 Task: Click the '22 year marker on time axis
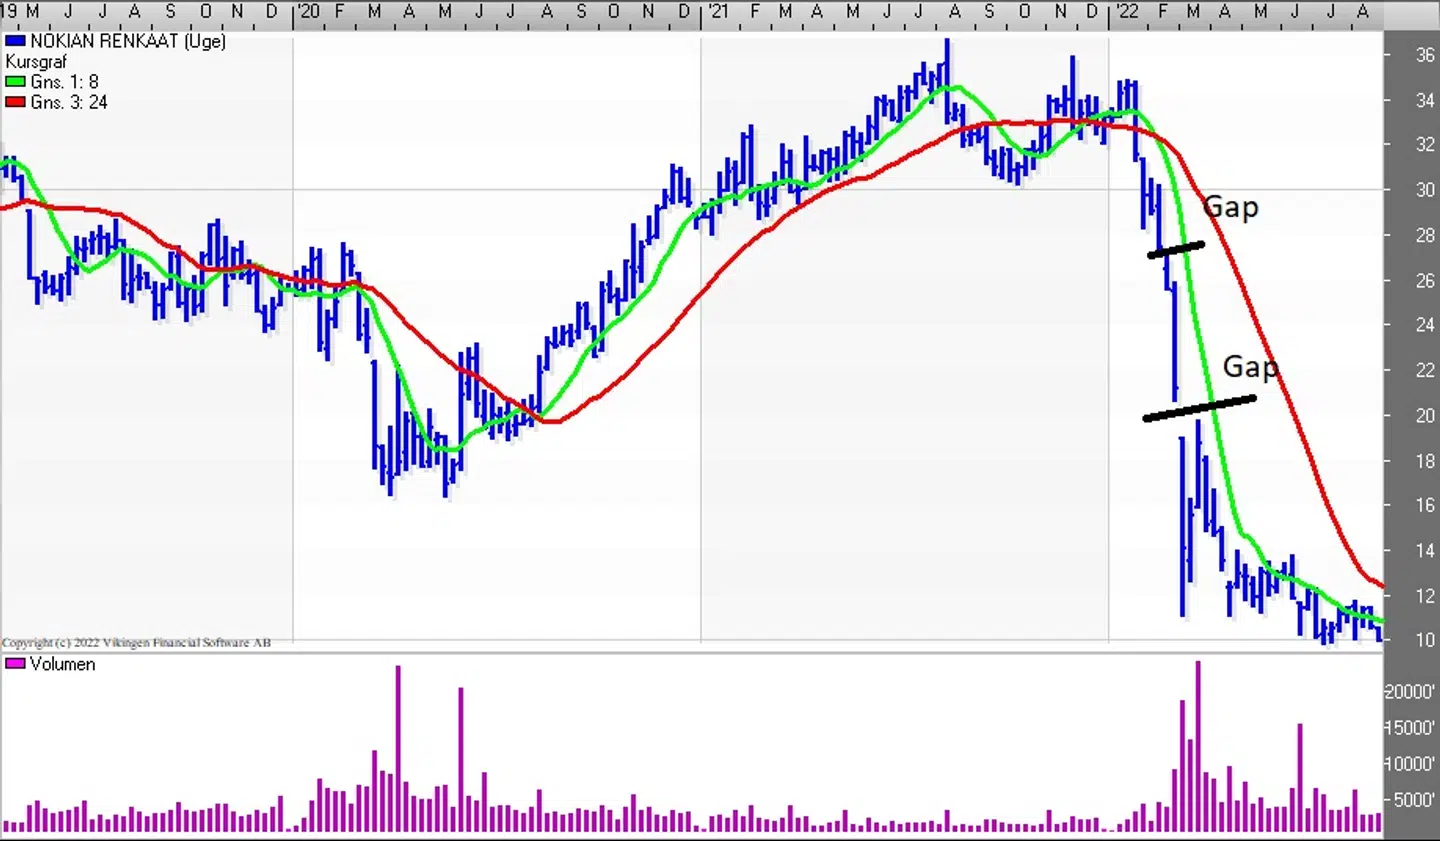[1126, 11]
